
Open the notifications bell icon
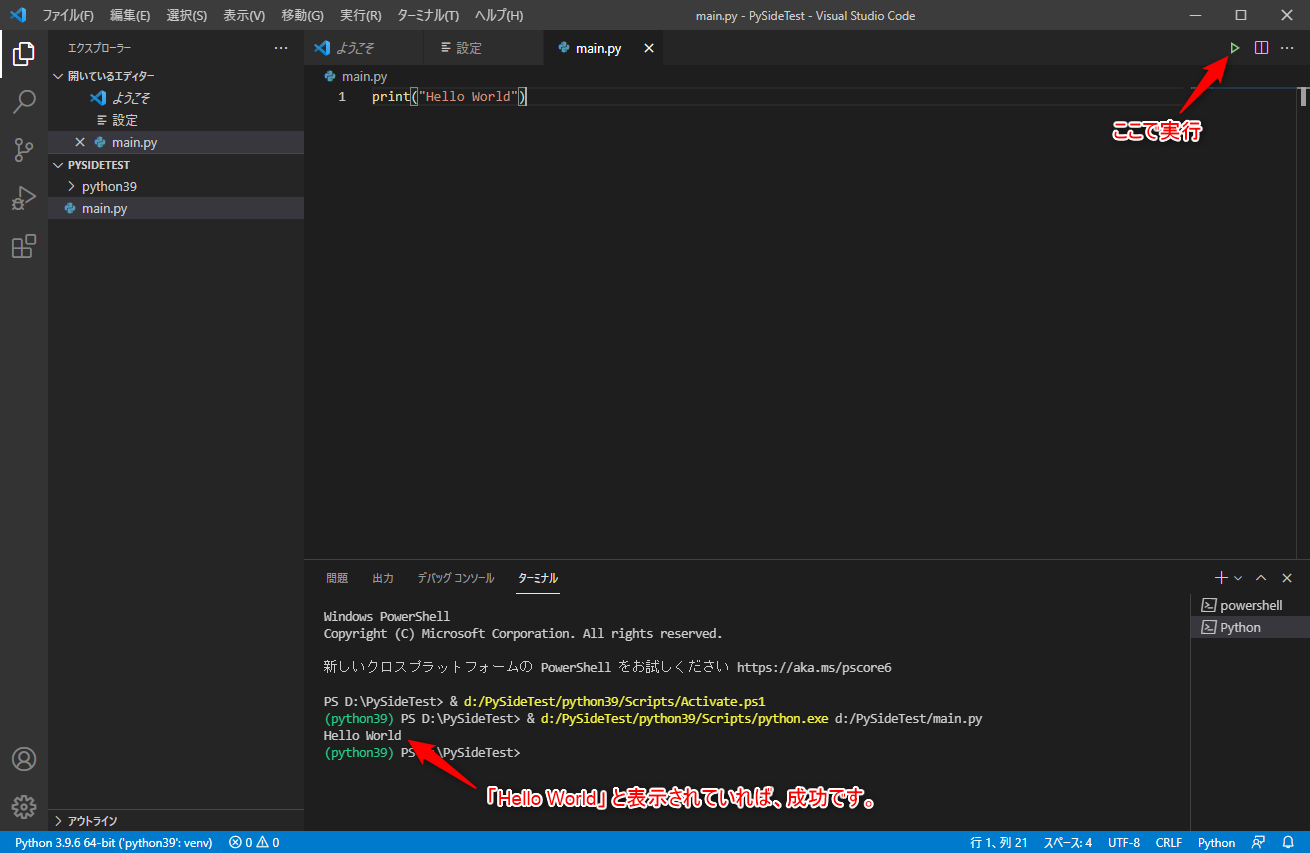pos(1289,842)
